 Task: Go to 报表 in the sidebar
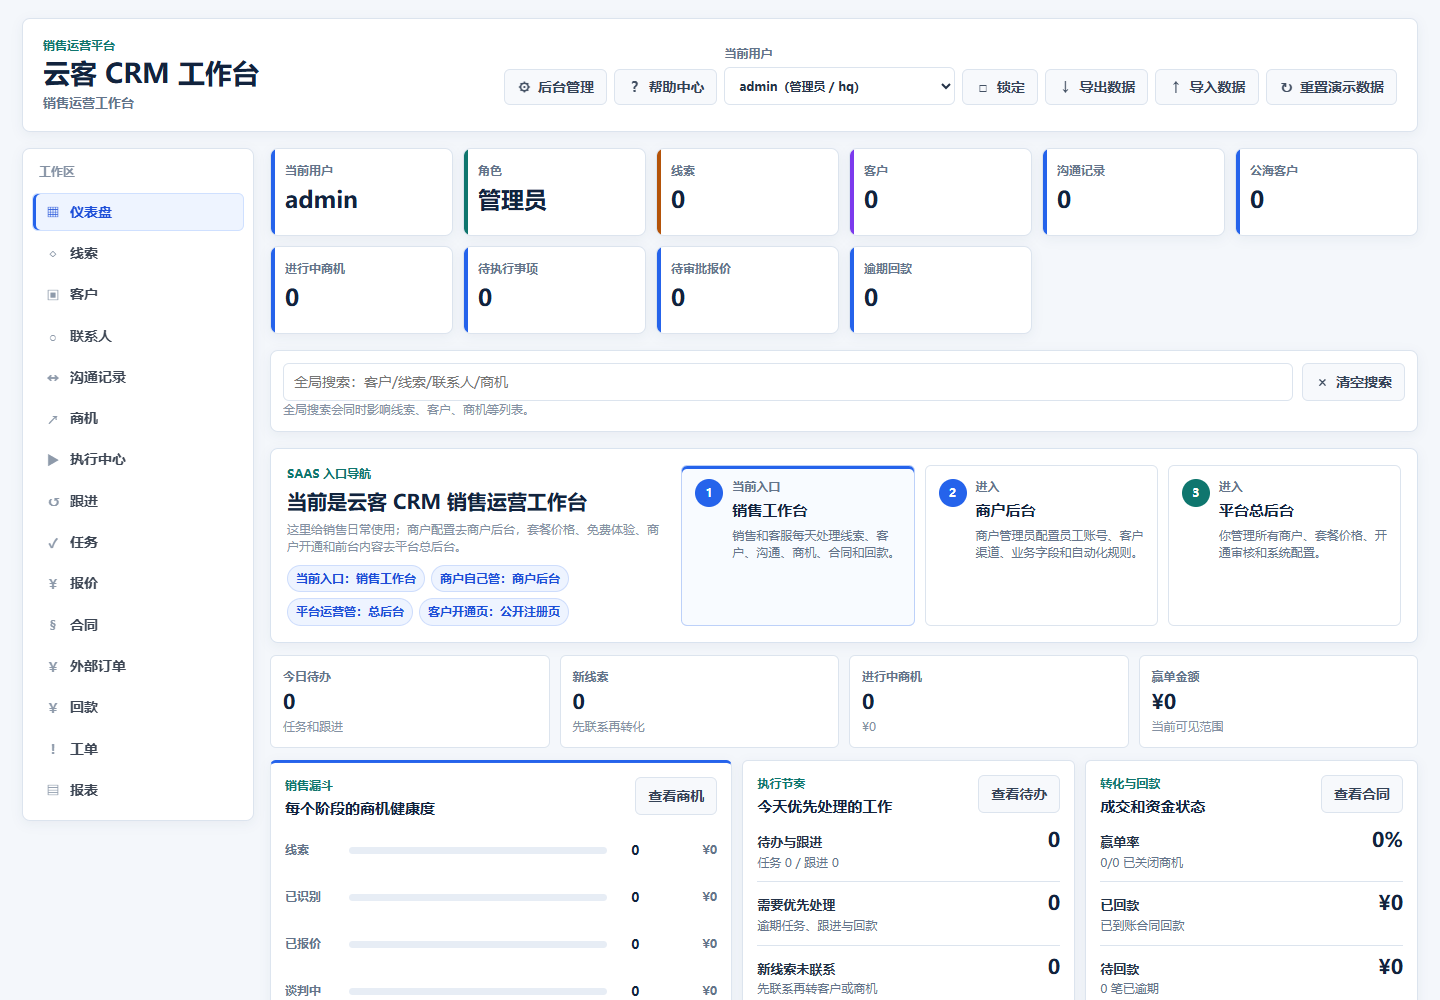click(x=138, y=790)
